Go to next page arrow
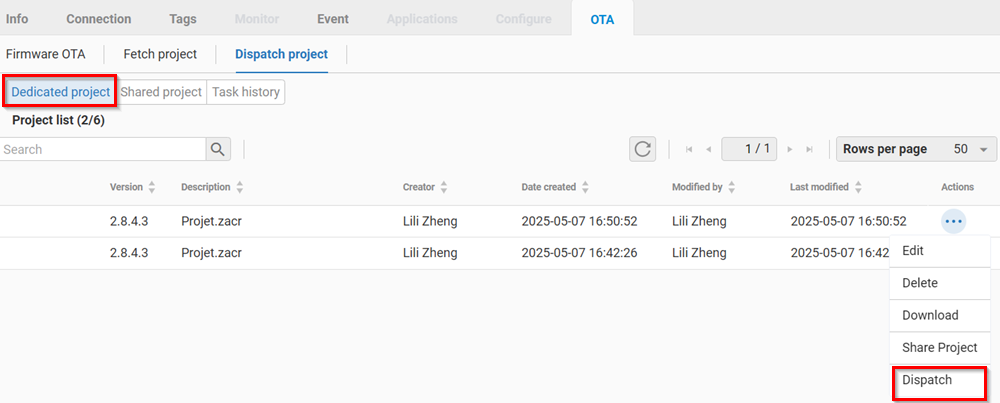Image resolution: width=1000 pixels, height=403 pixels. (x=790, y=149)
